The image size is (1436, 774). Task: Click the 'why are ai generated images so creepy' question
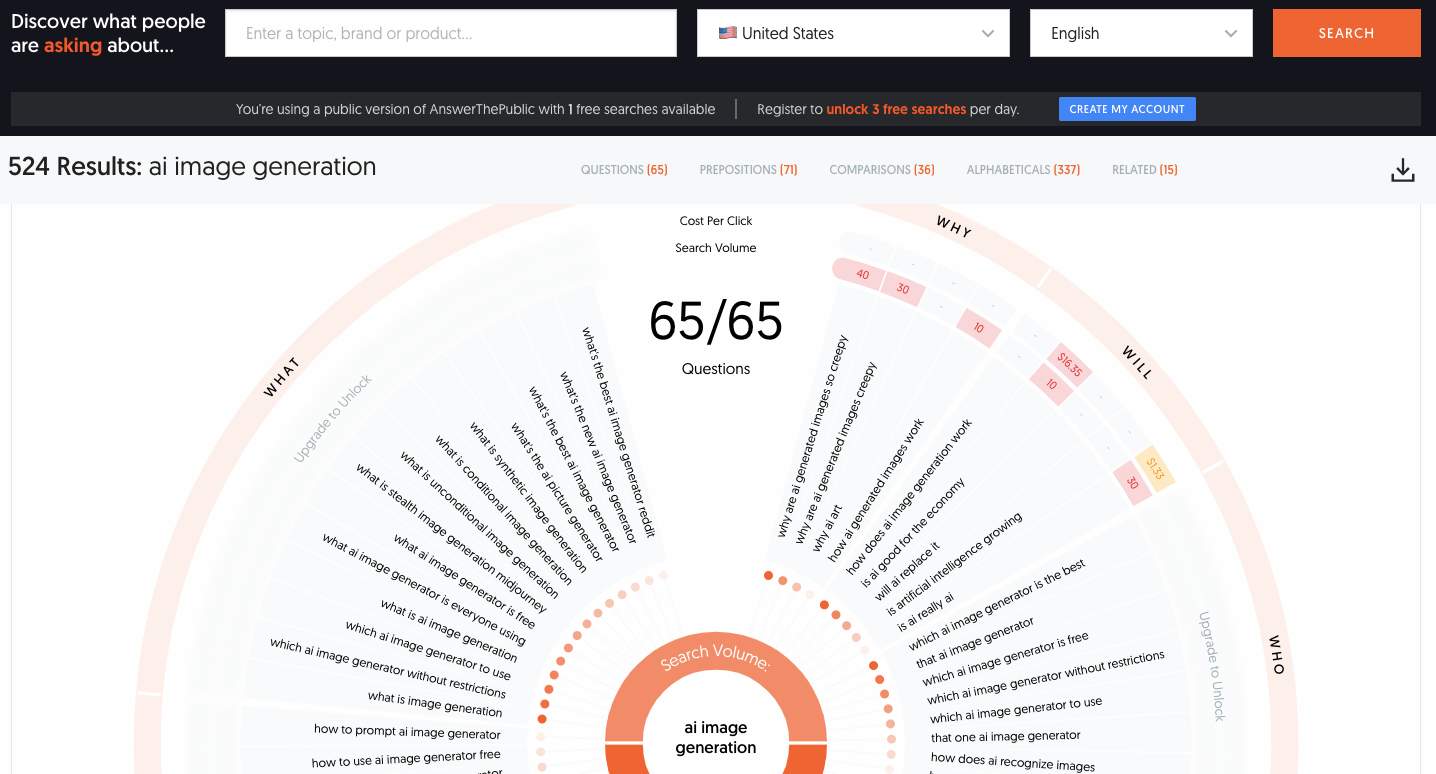click(x=812, y=436)
